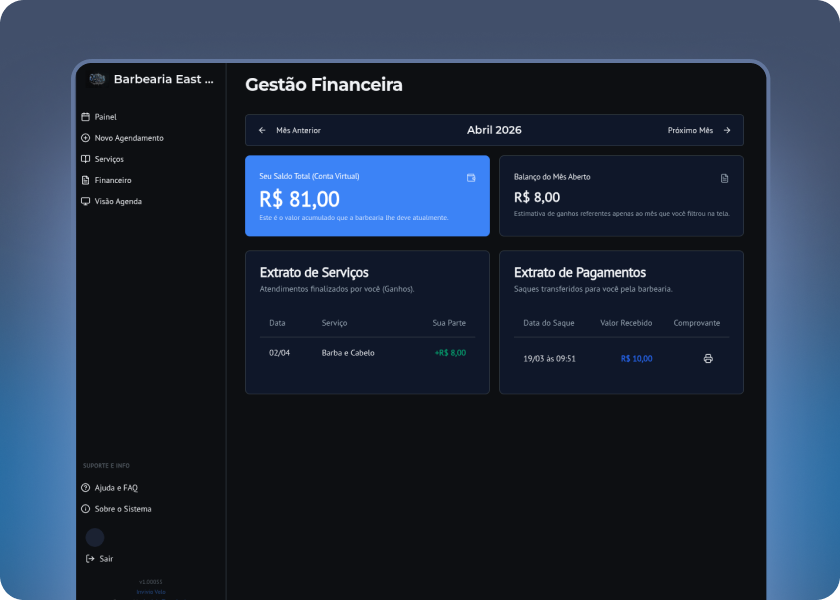Click the barbershop logo in the sidebar header
This screenshot has height=600, width=840.
coord(97,79)
